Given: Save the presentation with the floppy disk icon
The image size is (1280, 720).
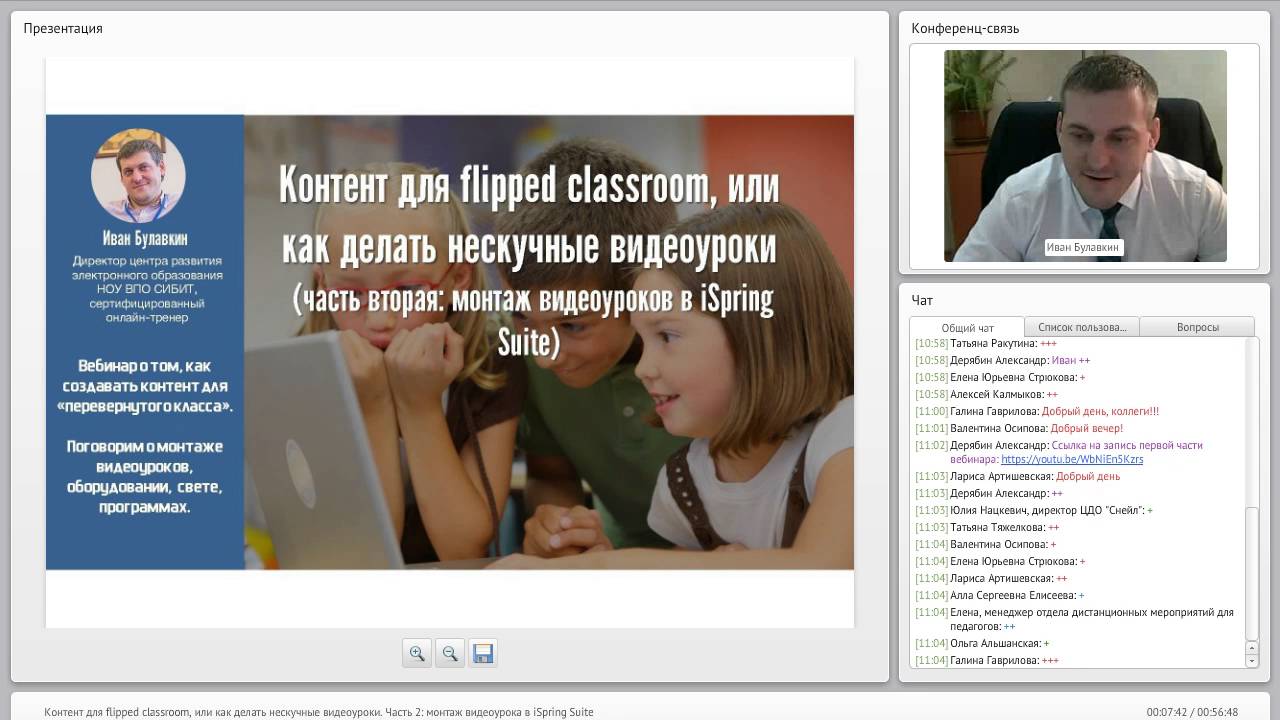Looking at the screenshot, I should [483, 653].
